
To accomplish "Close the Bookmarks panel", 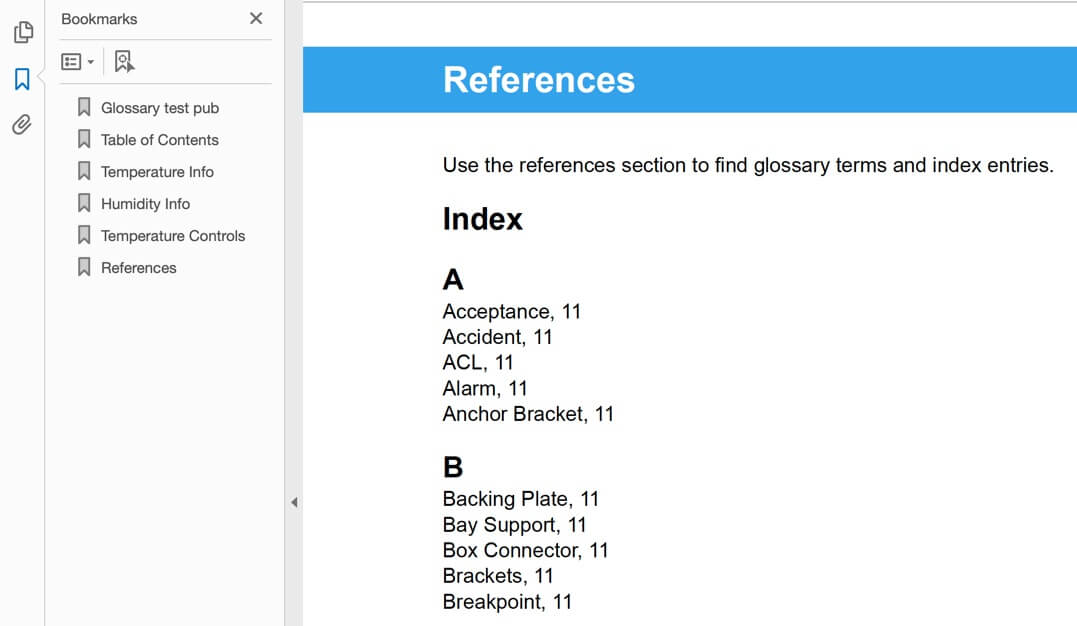I will 255,19.
